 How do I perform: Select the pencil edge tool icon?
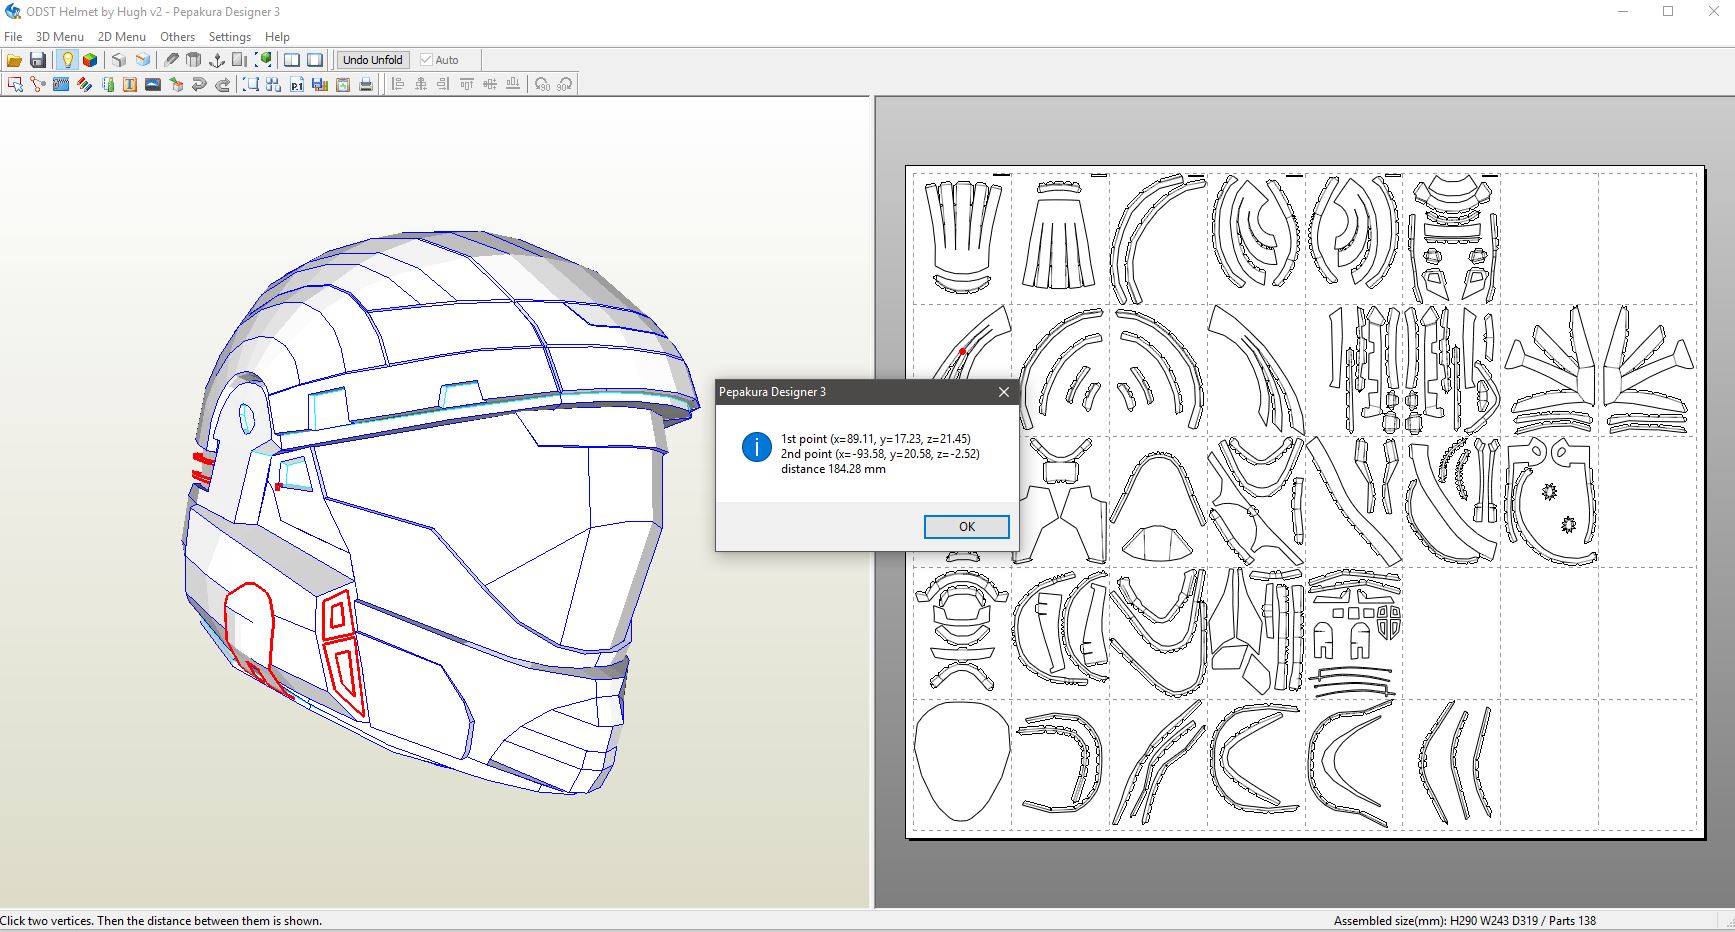pos(171,60)
